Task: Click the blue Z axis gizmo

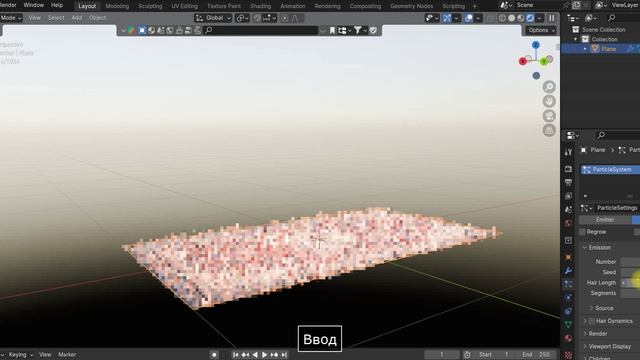Action: tap(536, 45)
